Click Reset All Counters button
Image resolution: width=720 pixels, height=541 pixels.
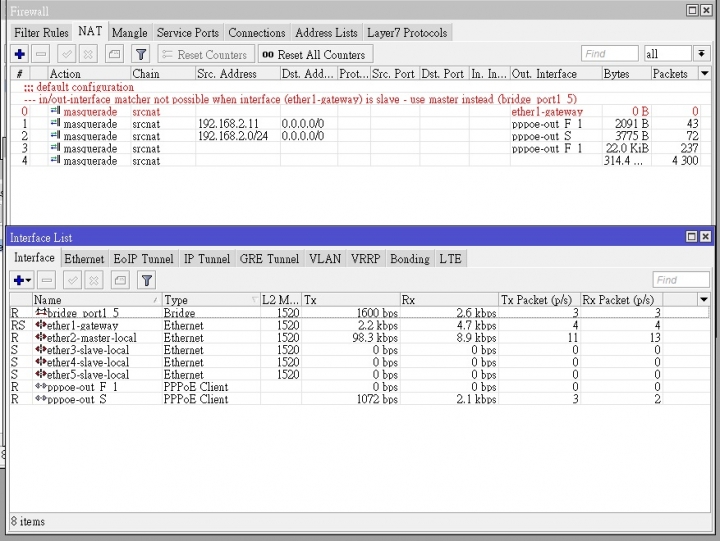(315, 54)
